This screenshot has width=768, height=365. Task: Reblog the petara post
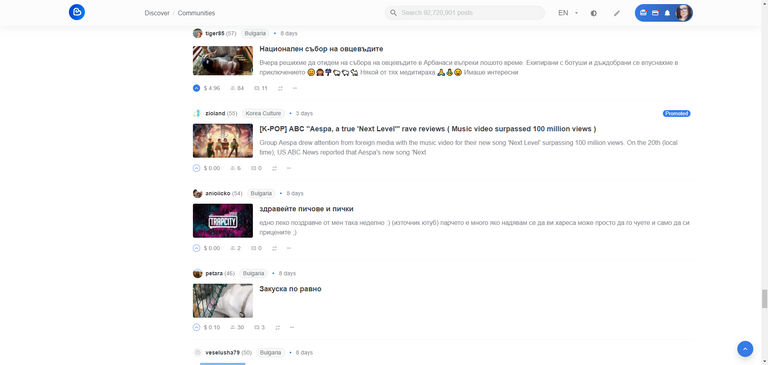click(x=277, y=327)
